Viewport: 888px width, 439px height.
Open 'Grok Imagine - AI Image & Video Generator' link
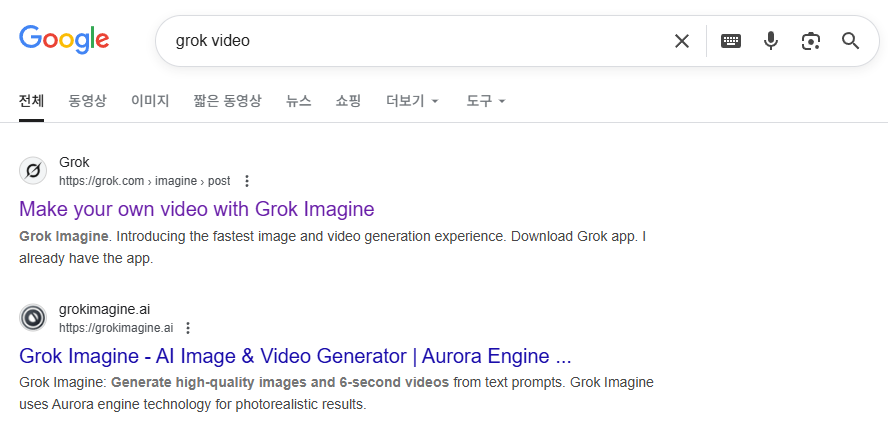(x=295, y=356)
